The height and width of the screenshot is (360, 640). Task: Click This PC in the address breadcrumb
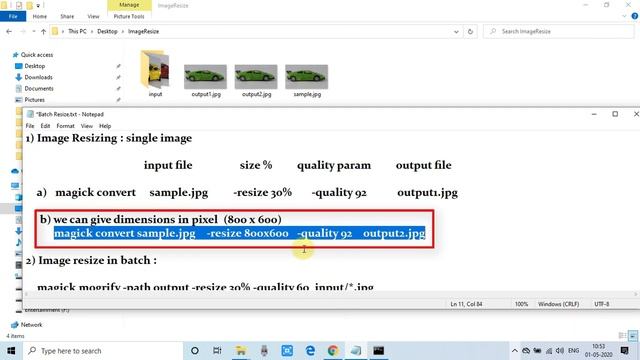coord(77,31)
